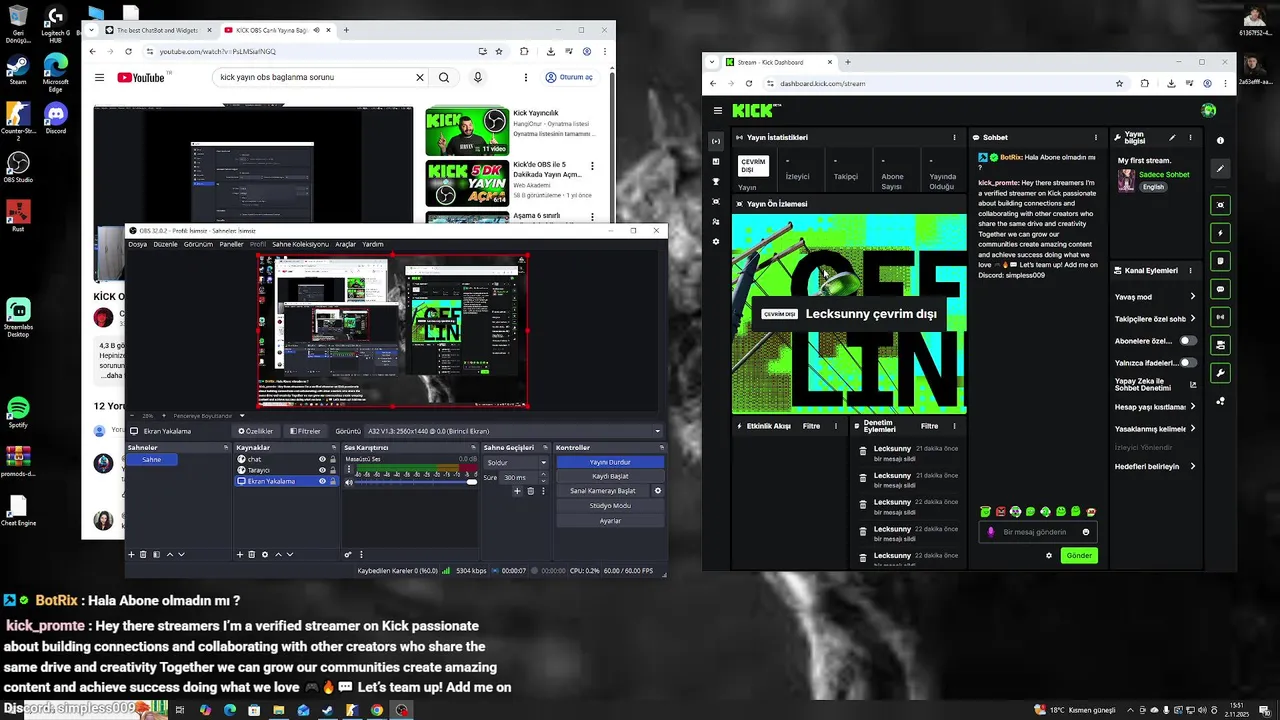Open Görünüm menu in OBS
This screenshot has width=1280, height=720.
(x=198, y=244)
